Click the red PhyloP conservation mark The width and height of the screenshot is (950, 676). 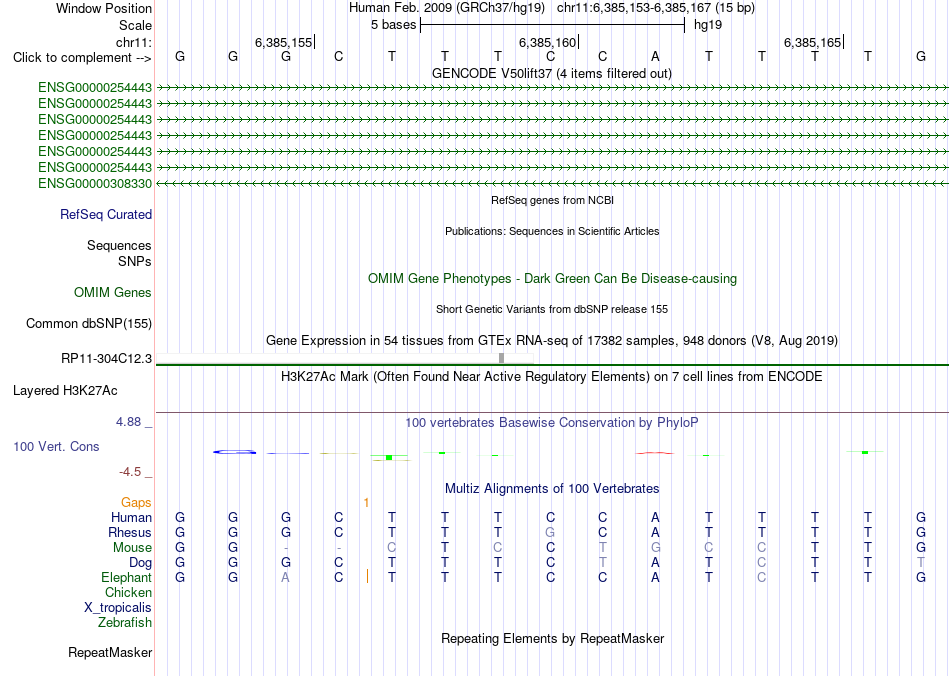[654, 452]
